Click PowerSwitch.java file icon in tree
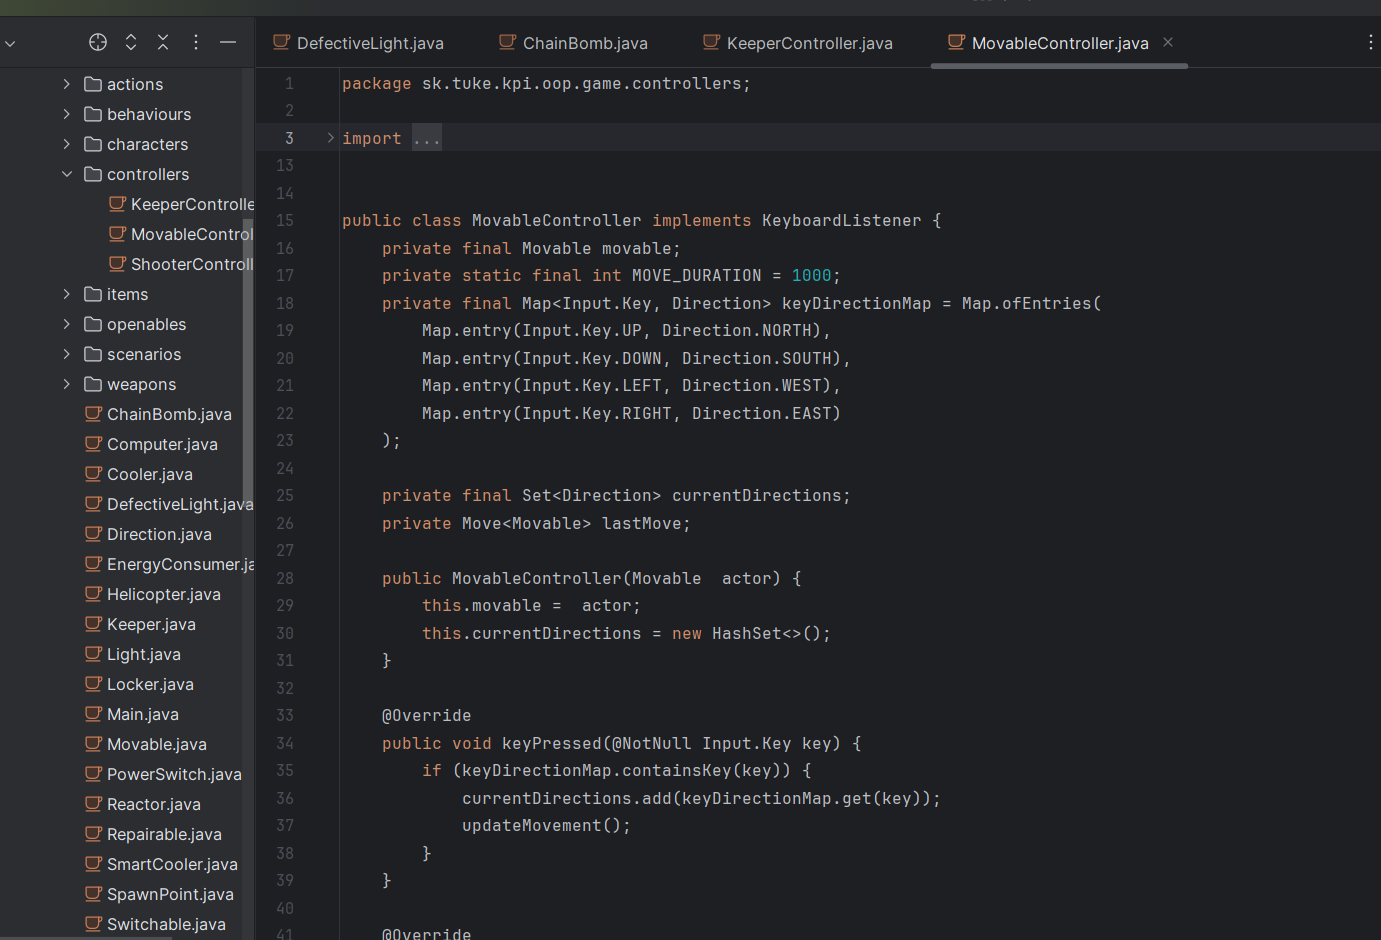Screen dimensions: 1381x940 (x=93, y=774)
